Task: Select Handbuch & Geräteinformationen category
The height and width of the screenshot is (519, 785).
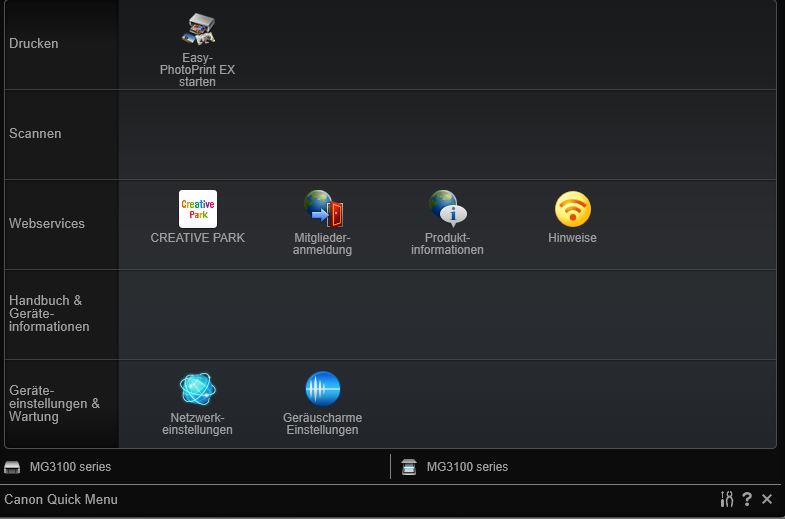Action: [62, 314]
